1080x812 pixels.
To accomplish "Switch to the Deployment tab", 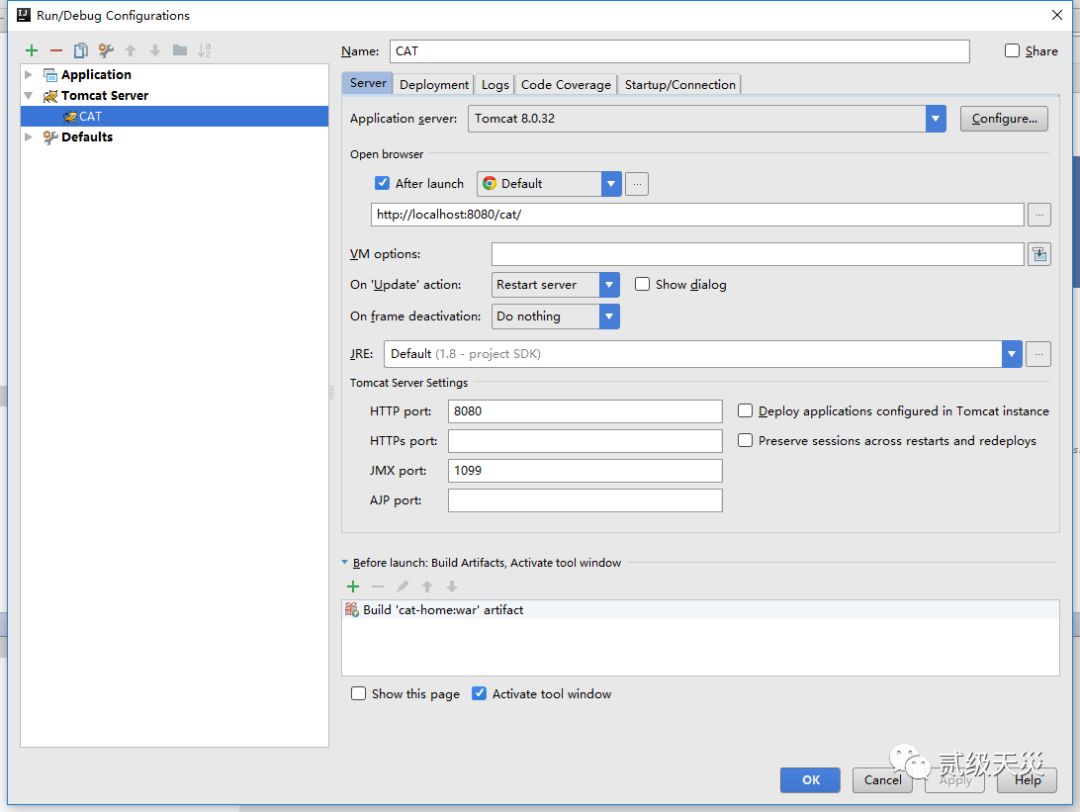I will point(434,85).
